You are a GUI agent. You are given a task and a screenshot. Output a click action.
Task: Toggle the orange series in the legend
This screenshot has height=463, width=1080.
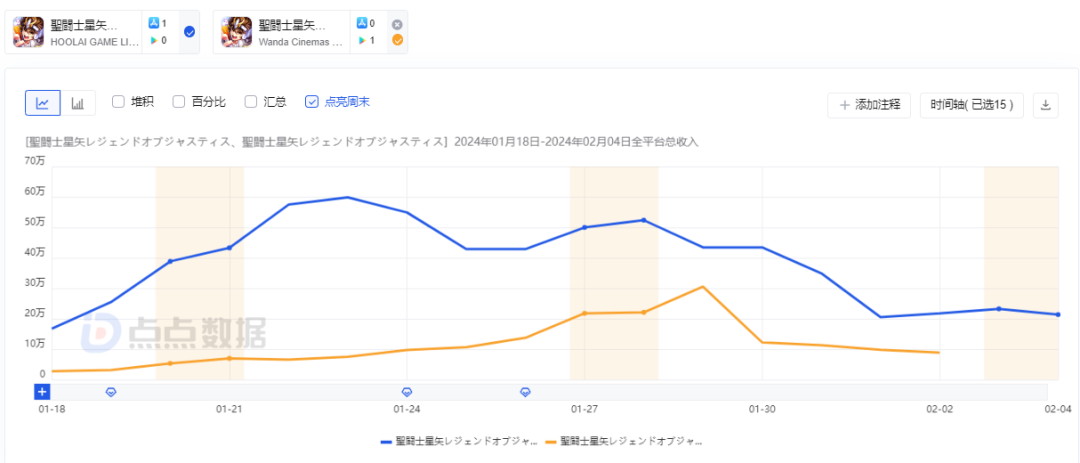624,441
